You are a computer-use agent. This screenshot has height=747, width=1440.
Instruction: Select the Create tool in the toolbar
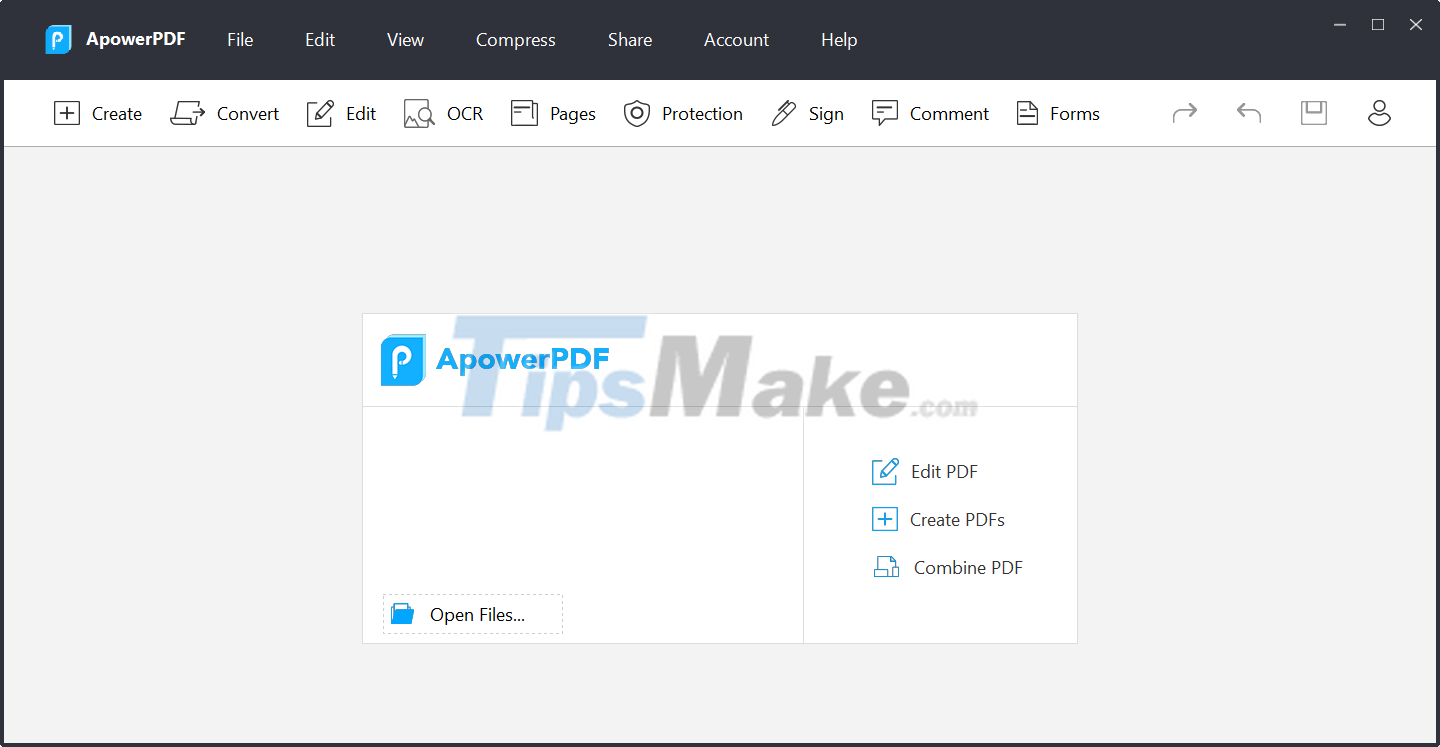97,113
